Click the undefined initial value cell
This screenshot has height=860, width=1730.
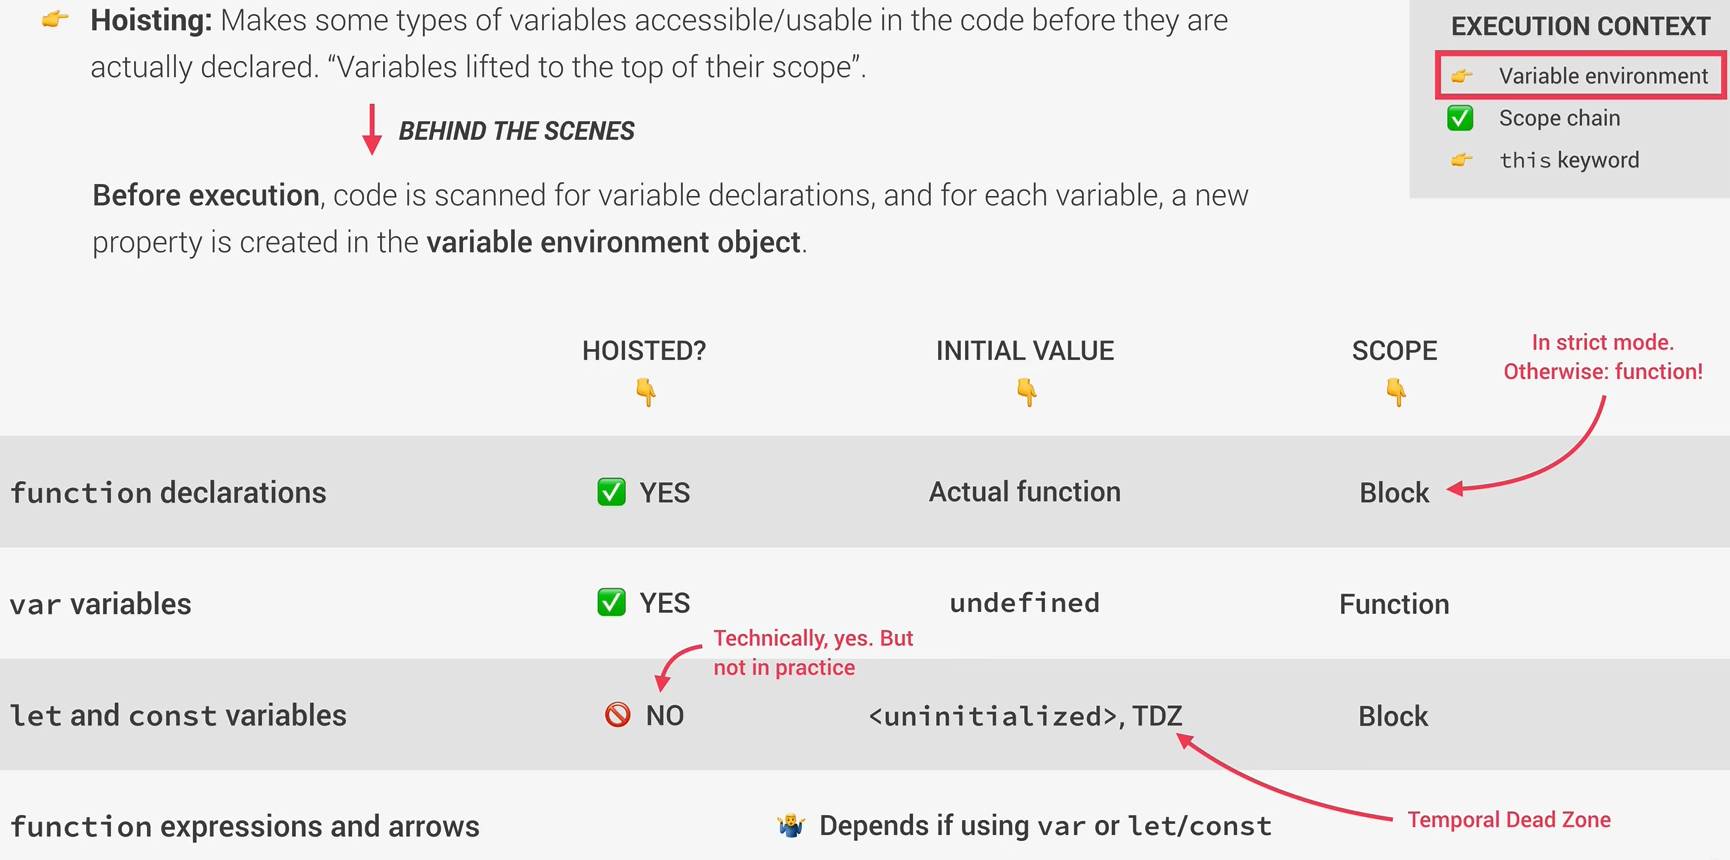[1025, 603]
